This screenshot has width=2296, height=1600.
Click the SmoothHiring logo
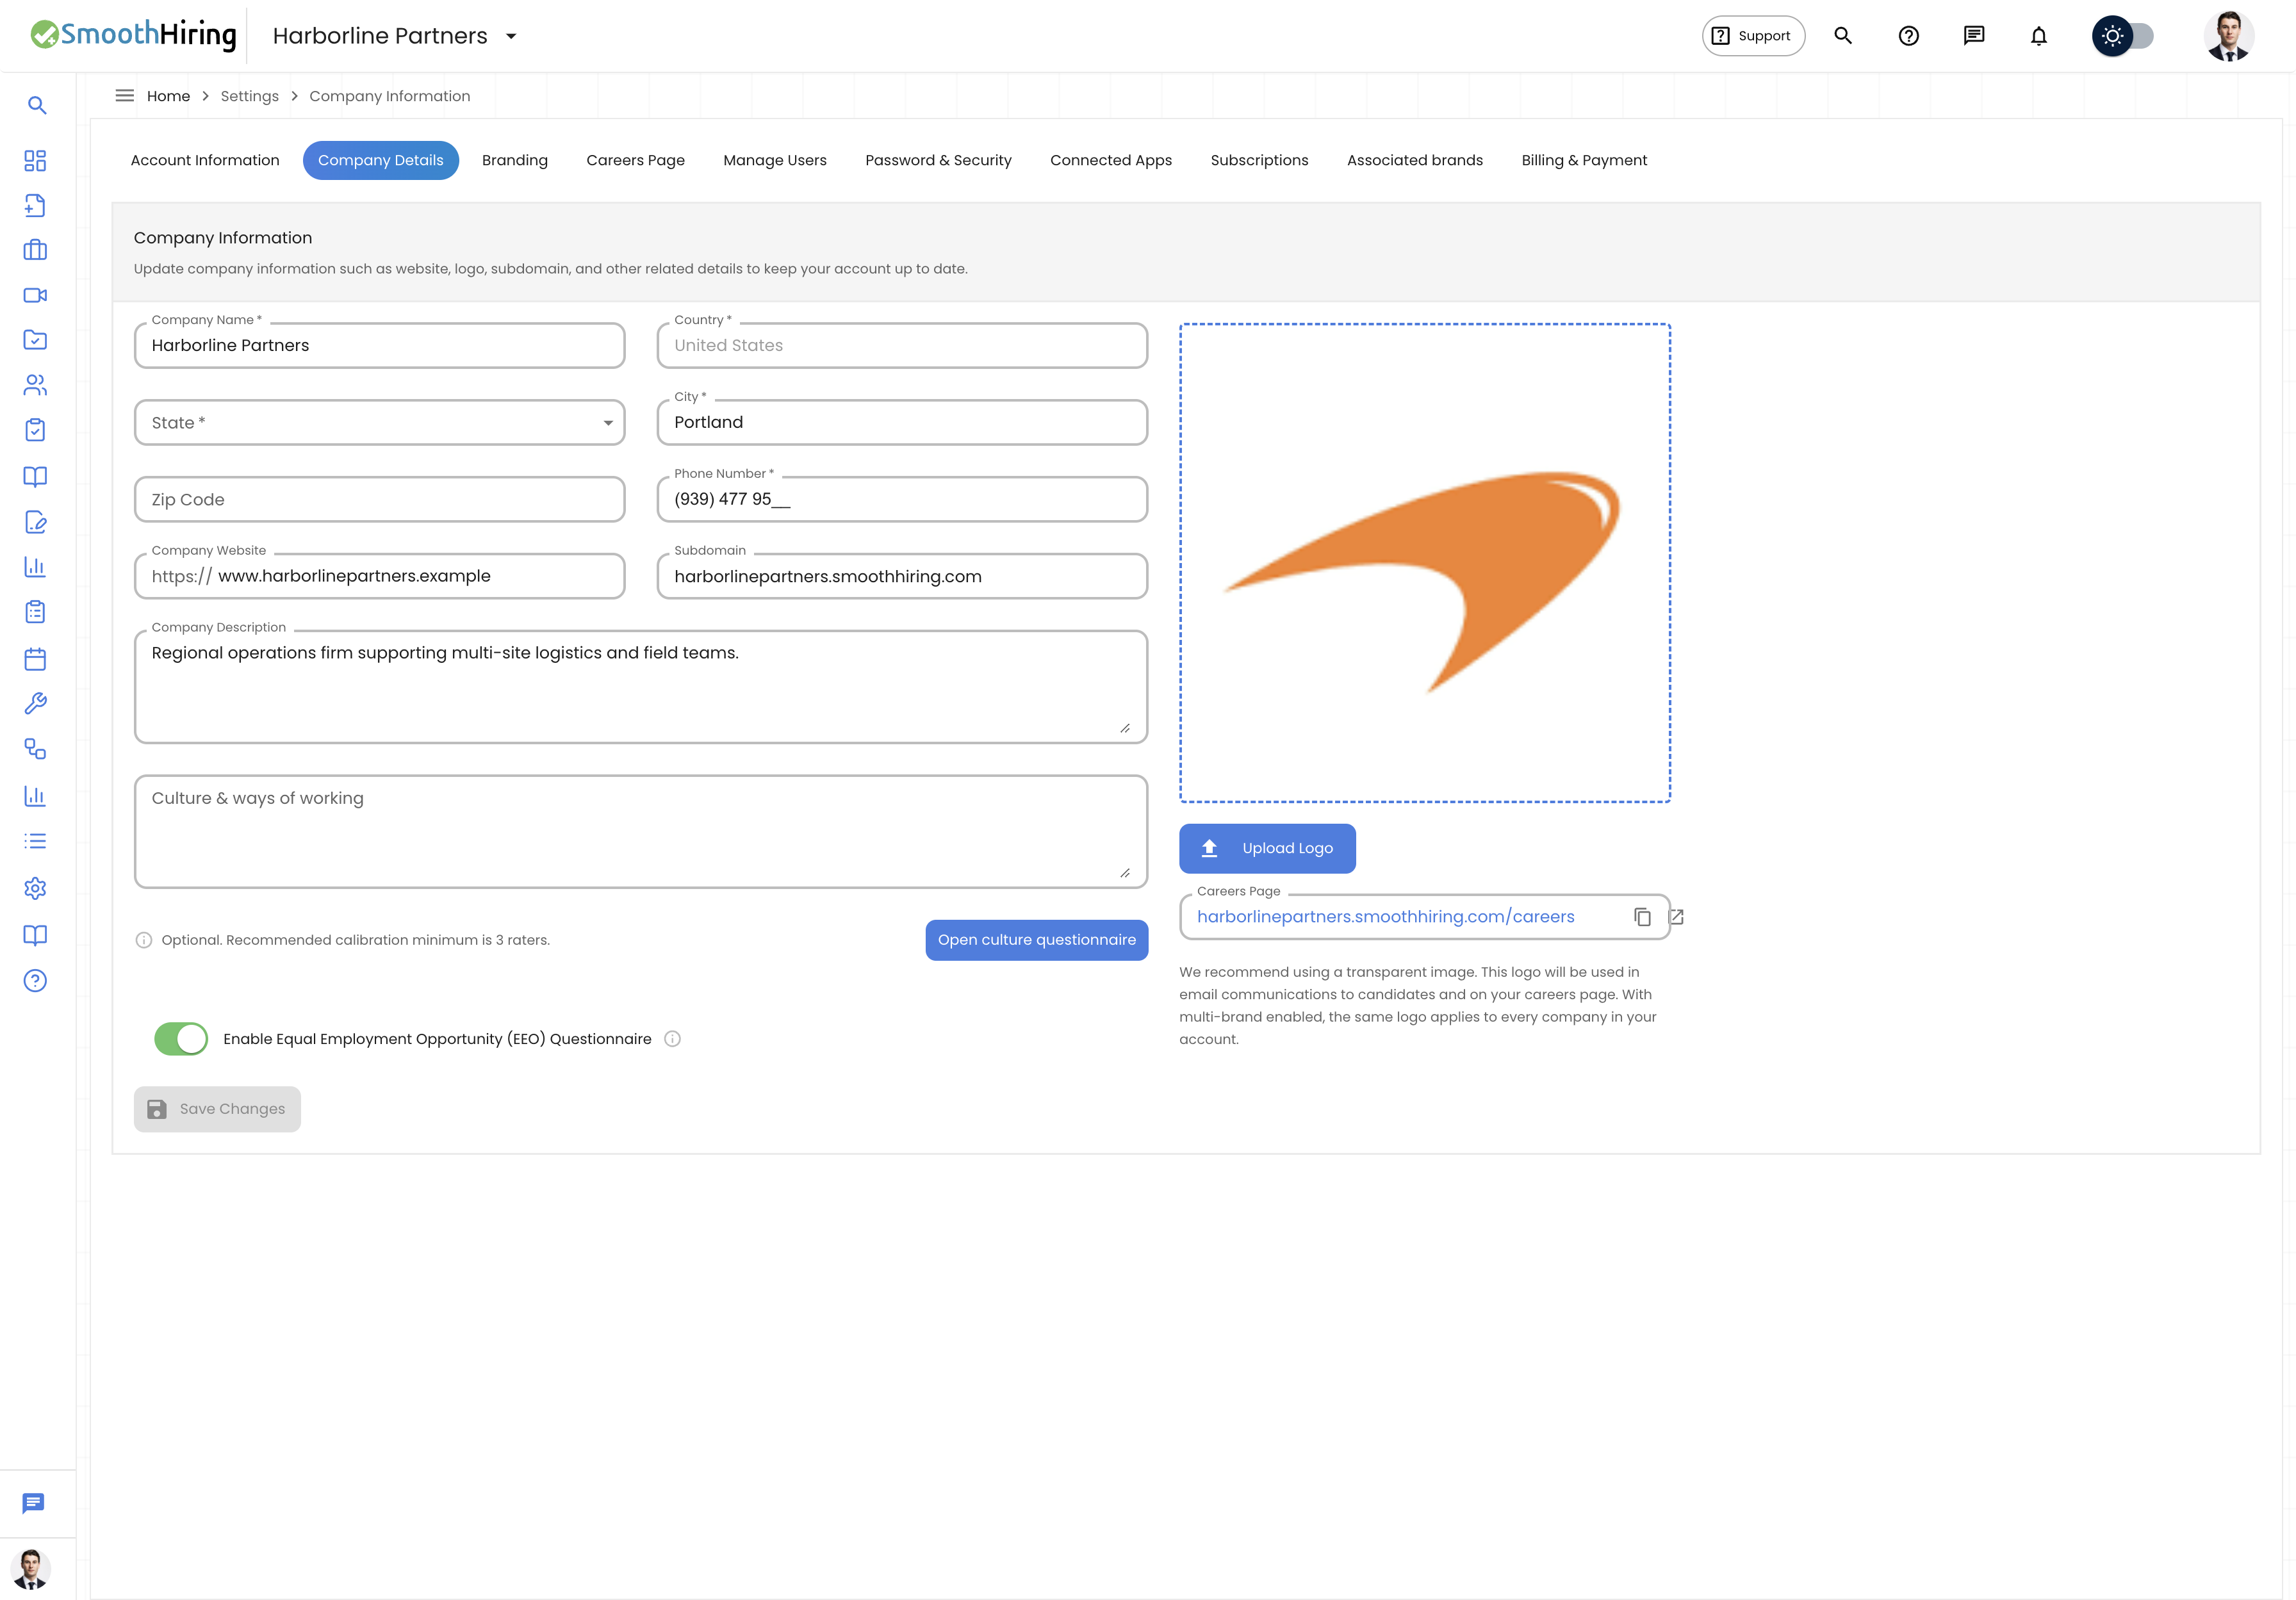[134, 35]
